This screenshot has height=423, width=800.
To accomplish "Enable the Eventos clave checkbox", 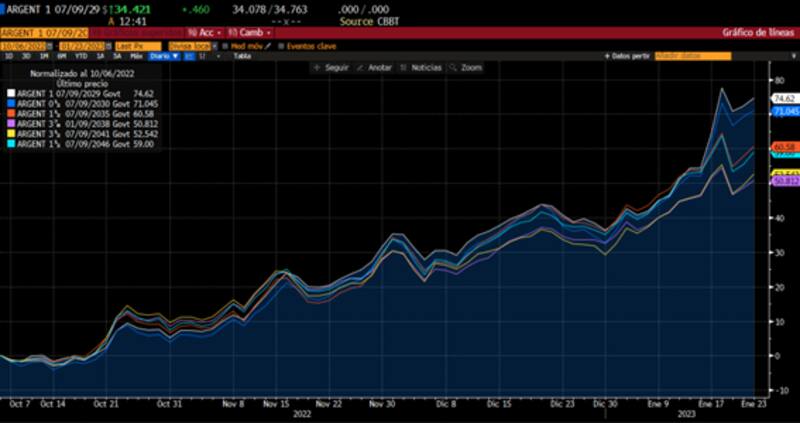I will tap(281, 46).
